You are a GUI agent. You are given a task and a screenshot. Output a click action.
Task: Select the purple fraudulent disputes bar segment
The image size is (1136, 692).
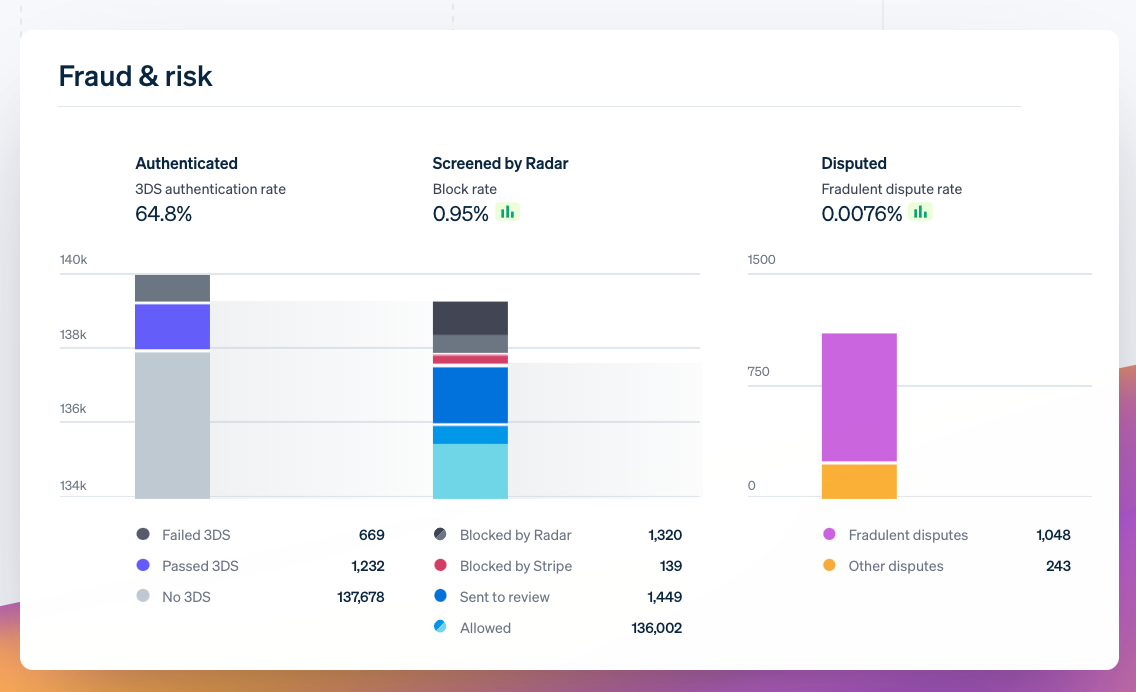point(859,397)
